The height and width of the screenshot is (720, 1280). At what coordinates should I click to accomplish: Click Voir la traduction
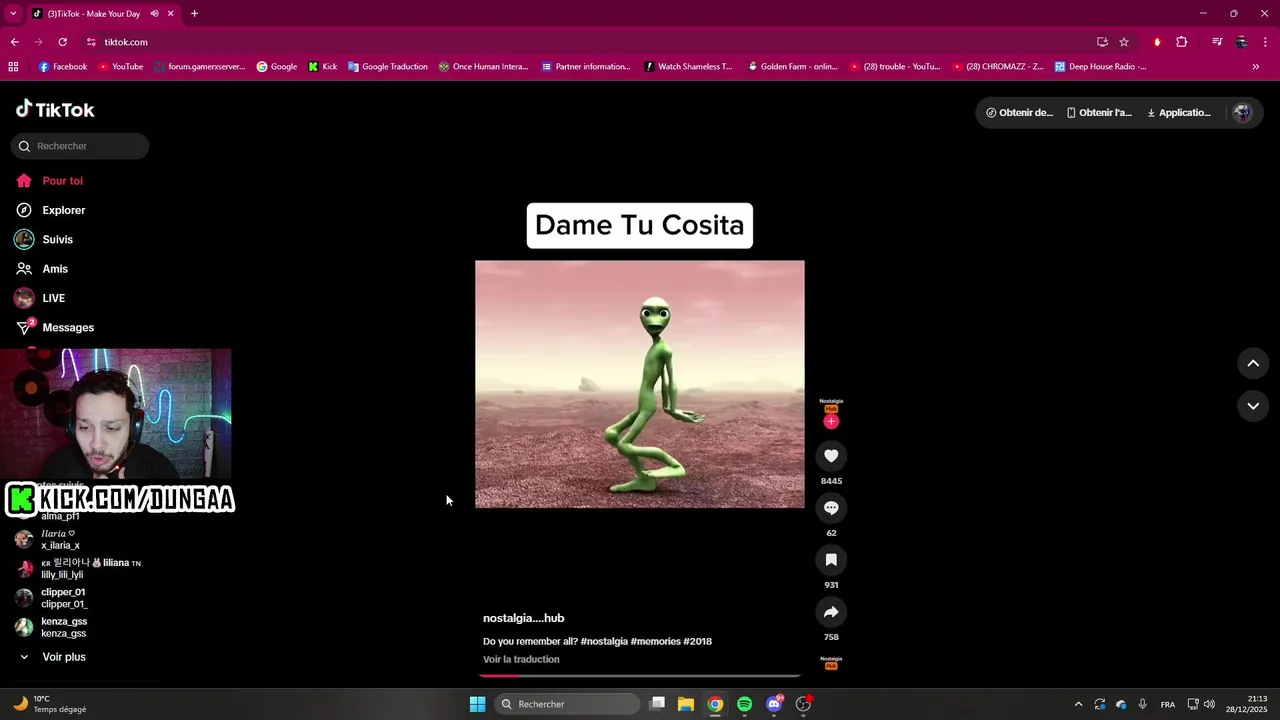tap(521, 659)
